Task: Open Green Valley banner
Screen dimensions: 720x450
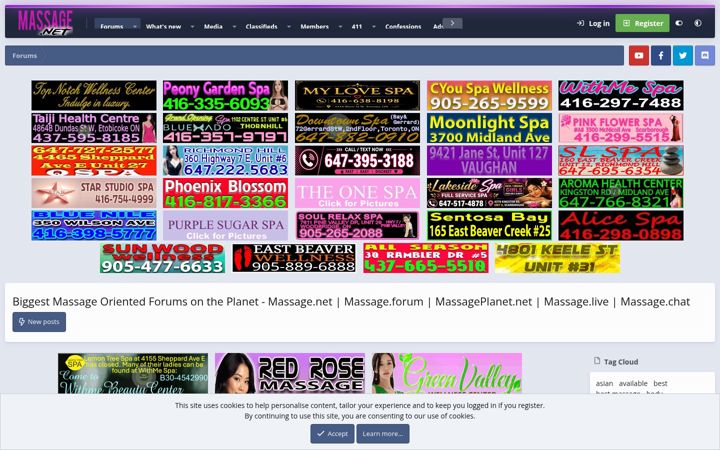Action: click(x=447, y=373)
